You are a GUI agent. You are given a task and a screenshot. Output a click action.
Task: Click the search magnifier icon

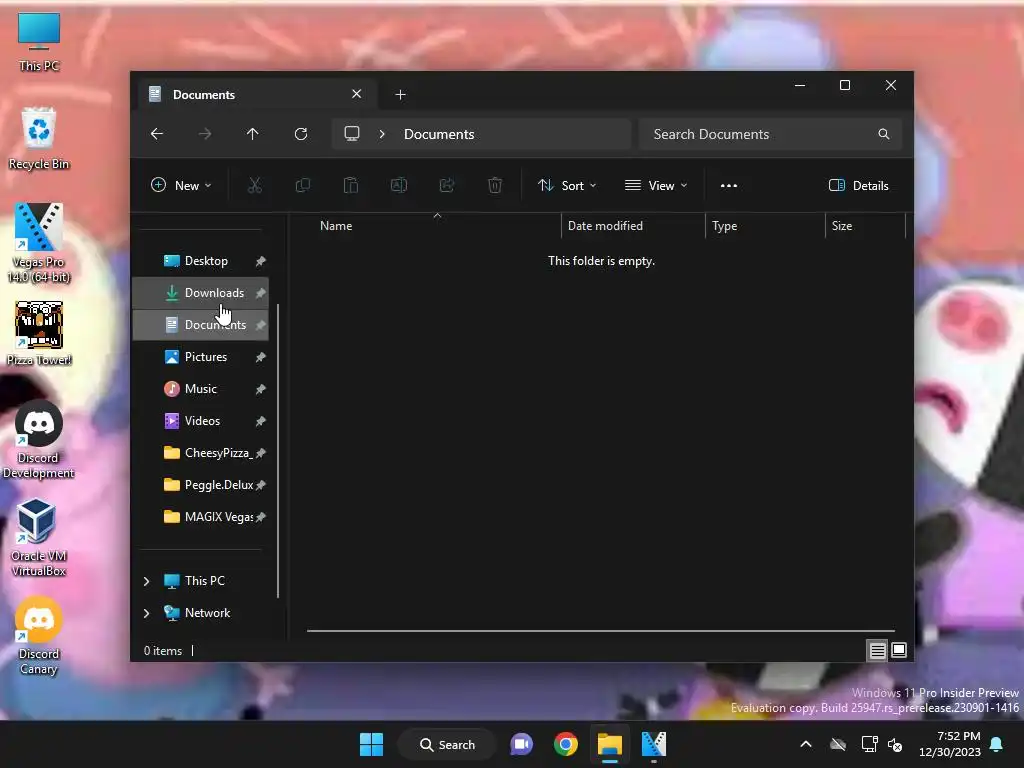(884, 134)
